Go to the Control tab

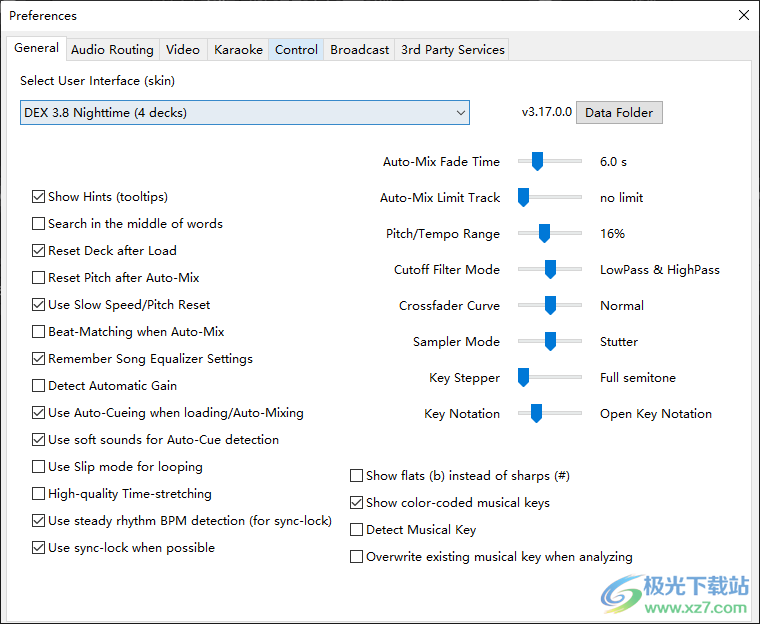[296, 49]
